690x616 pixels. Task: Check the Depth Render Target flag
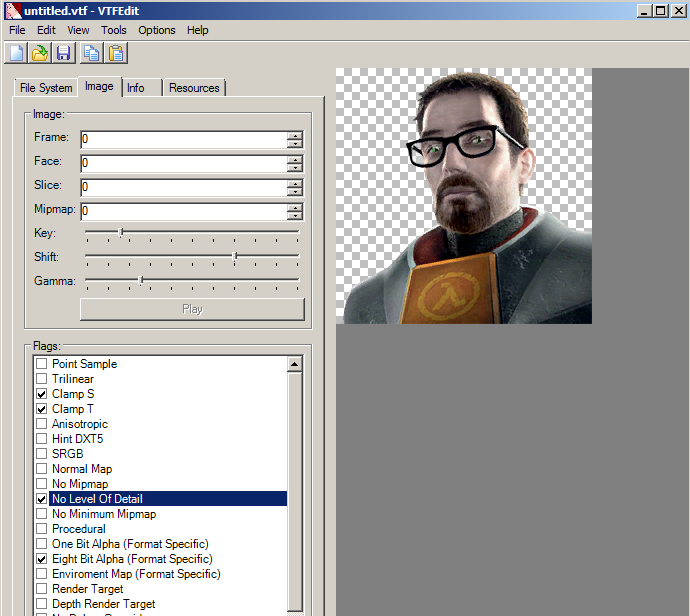coord(42,604)
